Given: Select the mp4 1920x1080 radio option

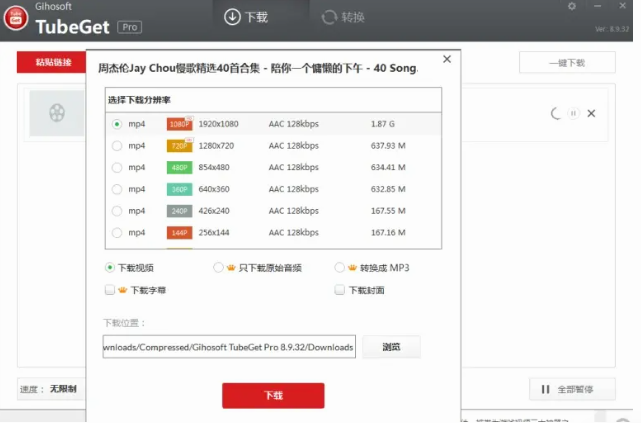Looking at the screenshot, I should coord(117,124).
